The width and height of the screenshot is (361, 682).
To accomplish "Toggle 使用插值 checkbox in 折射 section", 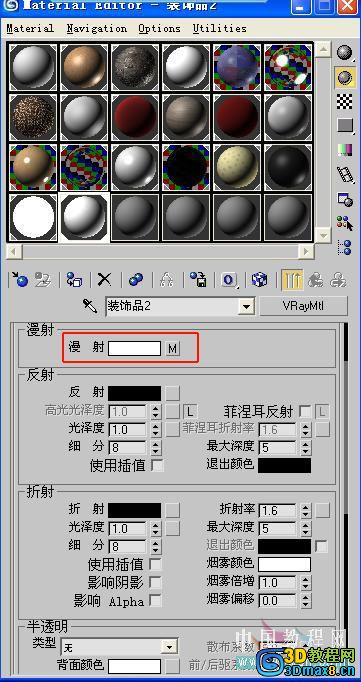I will [155, 565].
